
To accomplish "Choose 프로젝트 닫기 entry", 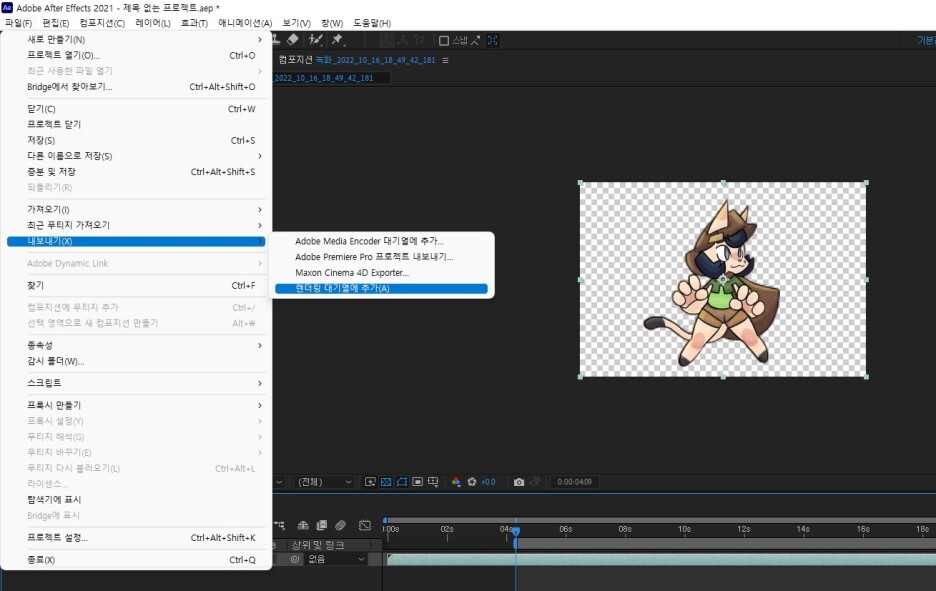I will point(136,124).
